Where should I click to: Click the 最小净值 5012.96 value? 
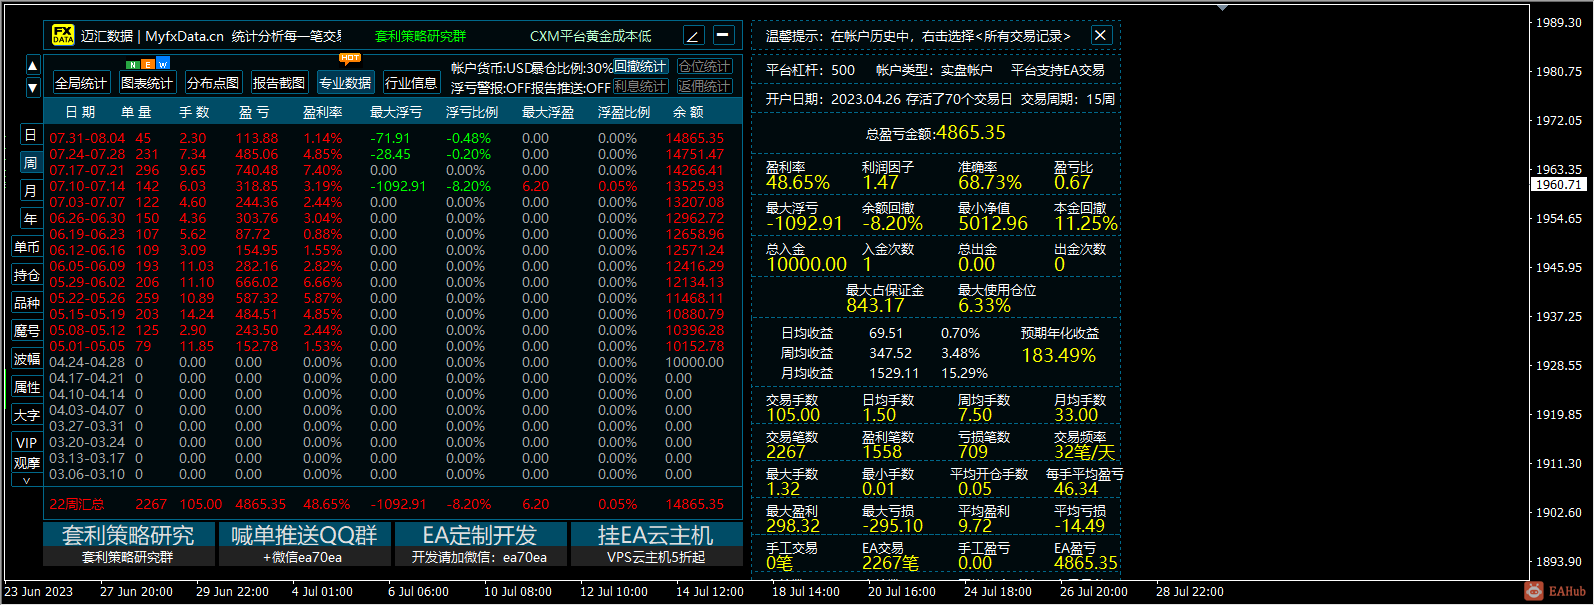pyautogui.click(x=993, y=223)
